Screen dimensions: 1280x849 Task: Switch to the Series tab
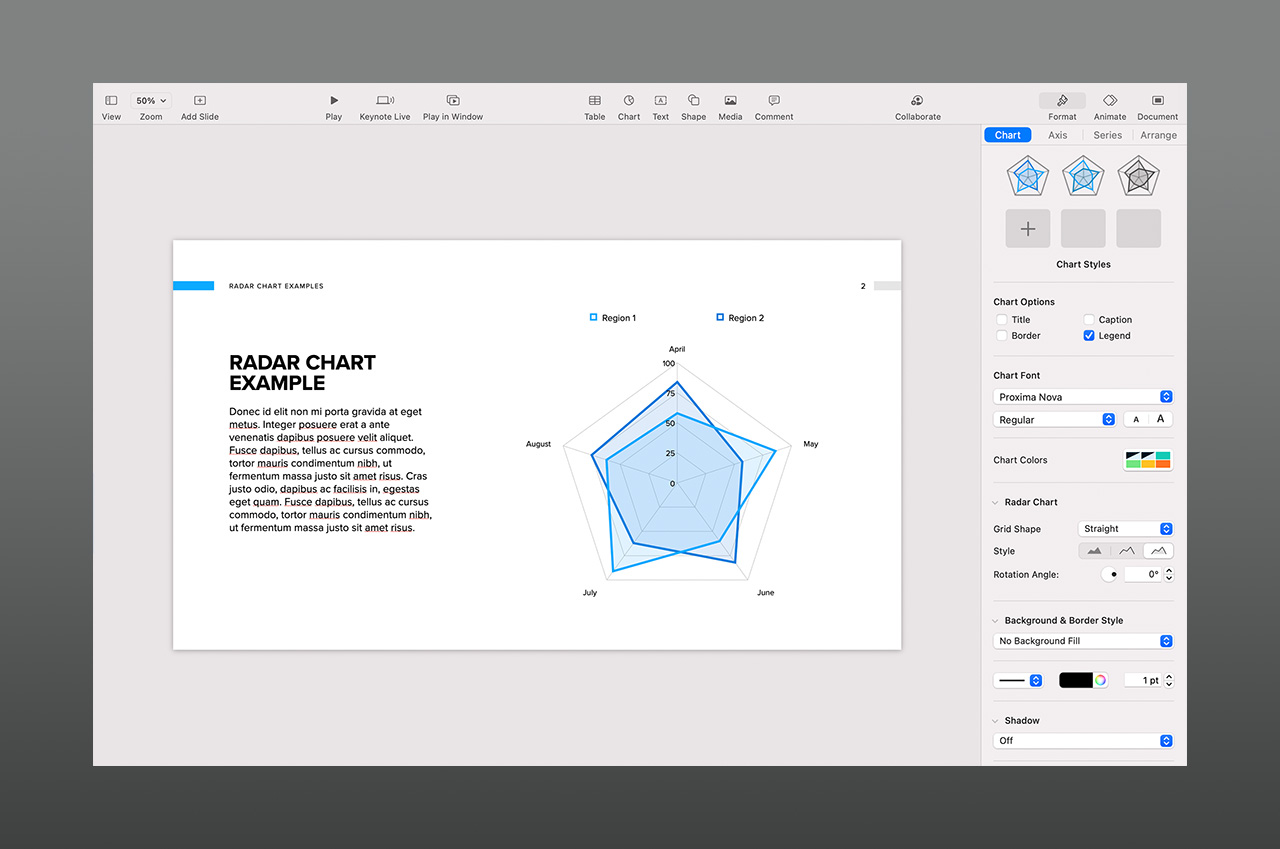[x=1107, y=135]
